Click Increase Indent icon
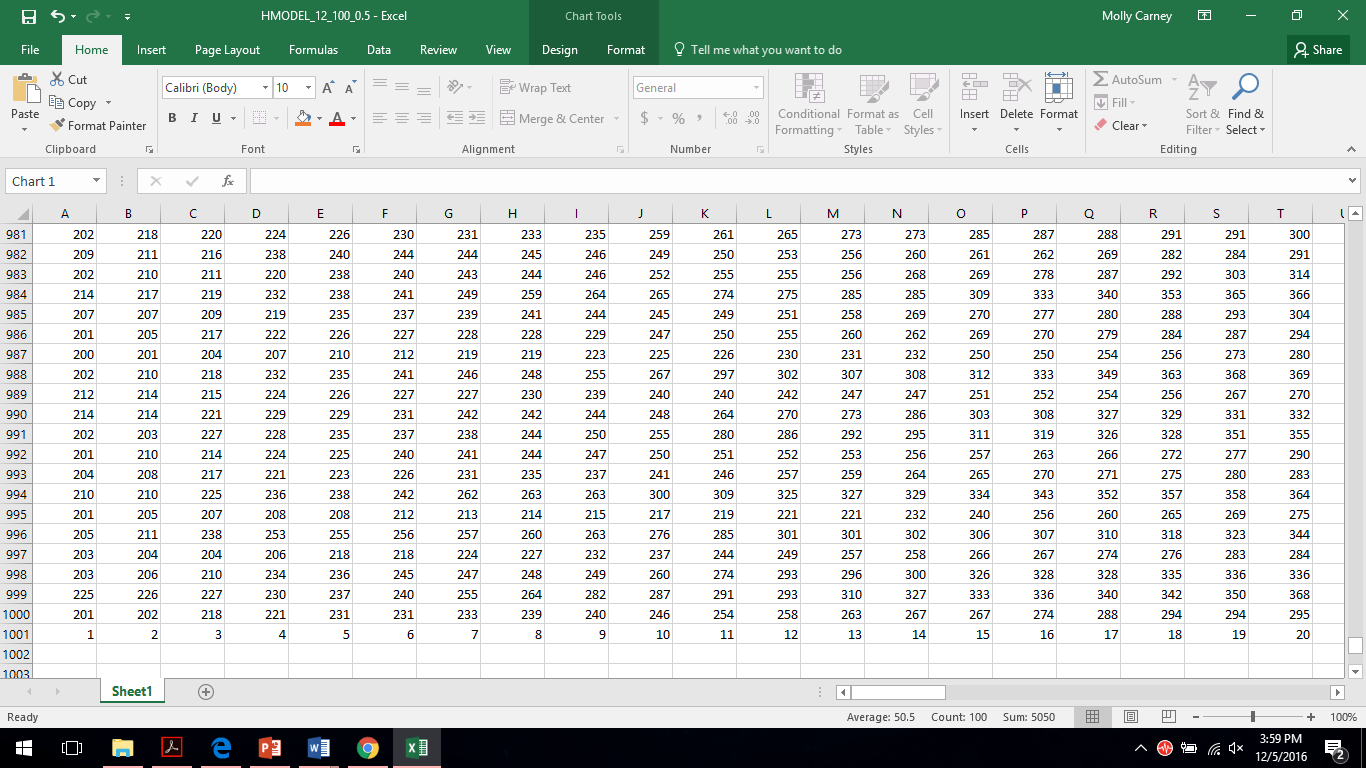The height and width of the screenshot is (768, 1366). [x=477, y=118]
